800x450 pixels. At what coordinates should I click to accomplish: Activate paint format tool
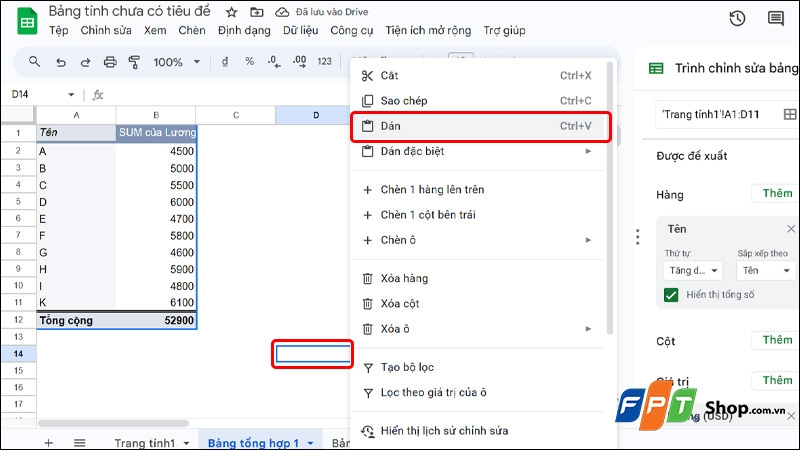[x=134, y=62]
